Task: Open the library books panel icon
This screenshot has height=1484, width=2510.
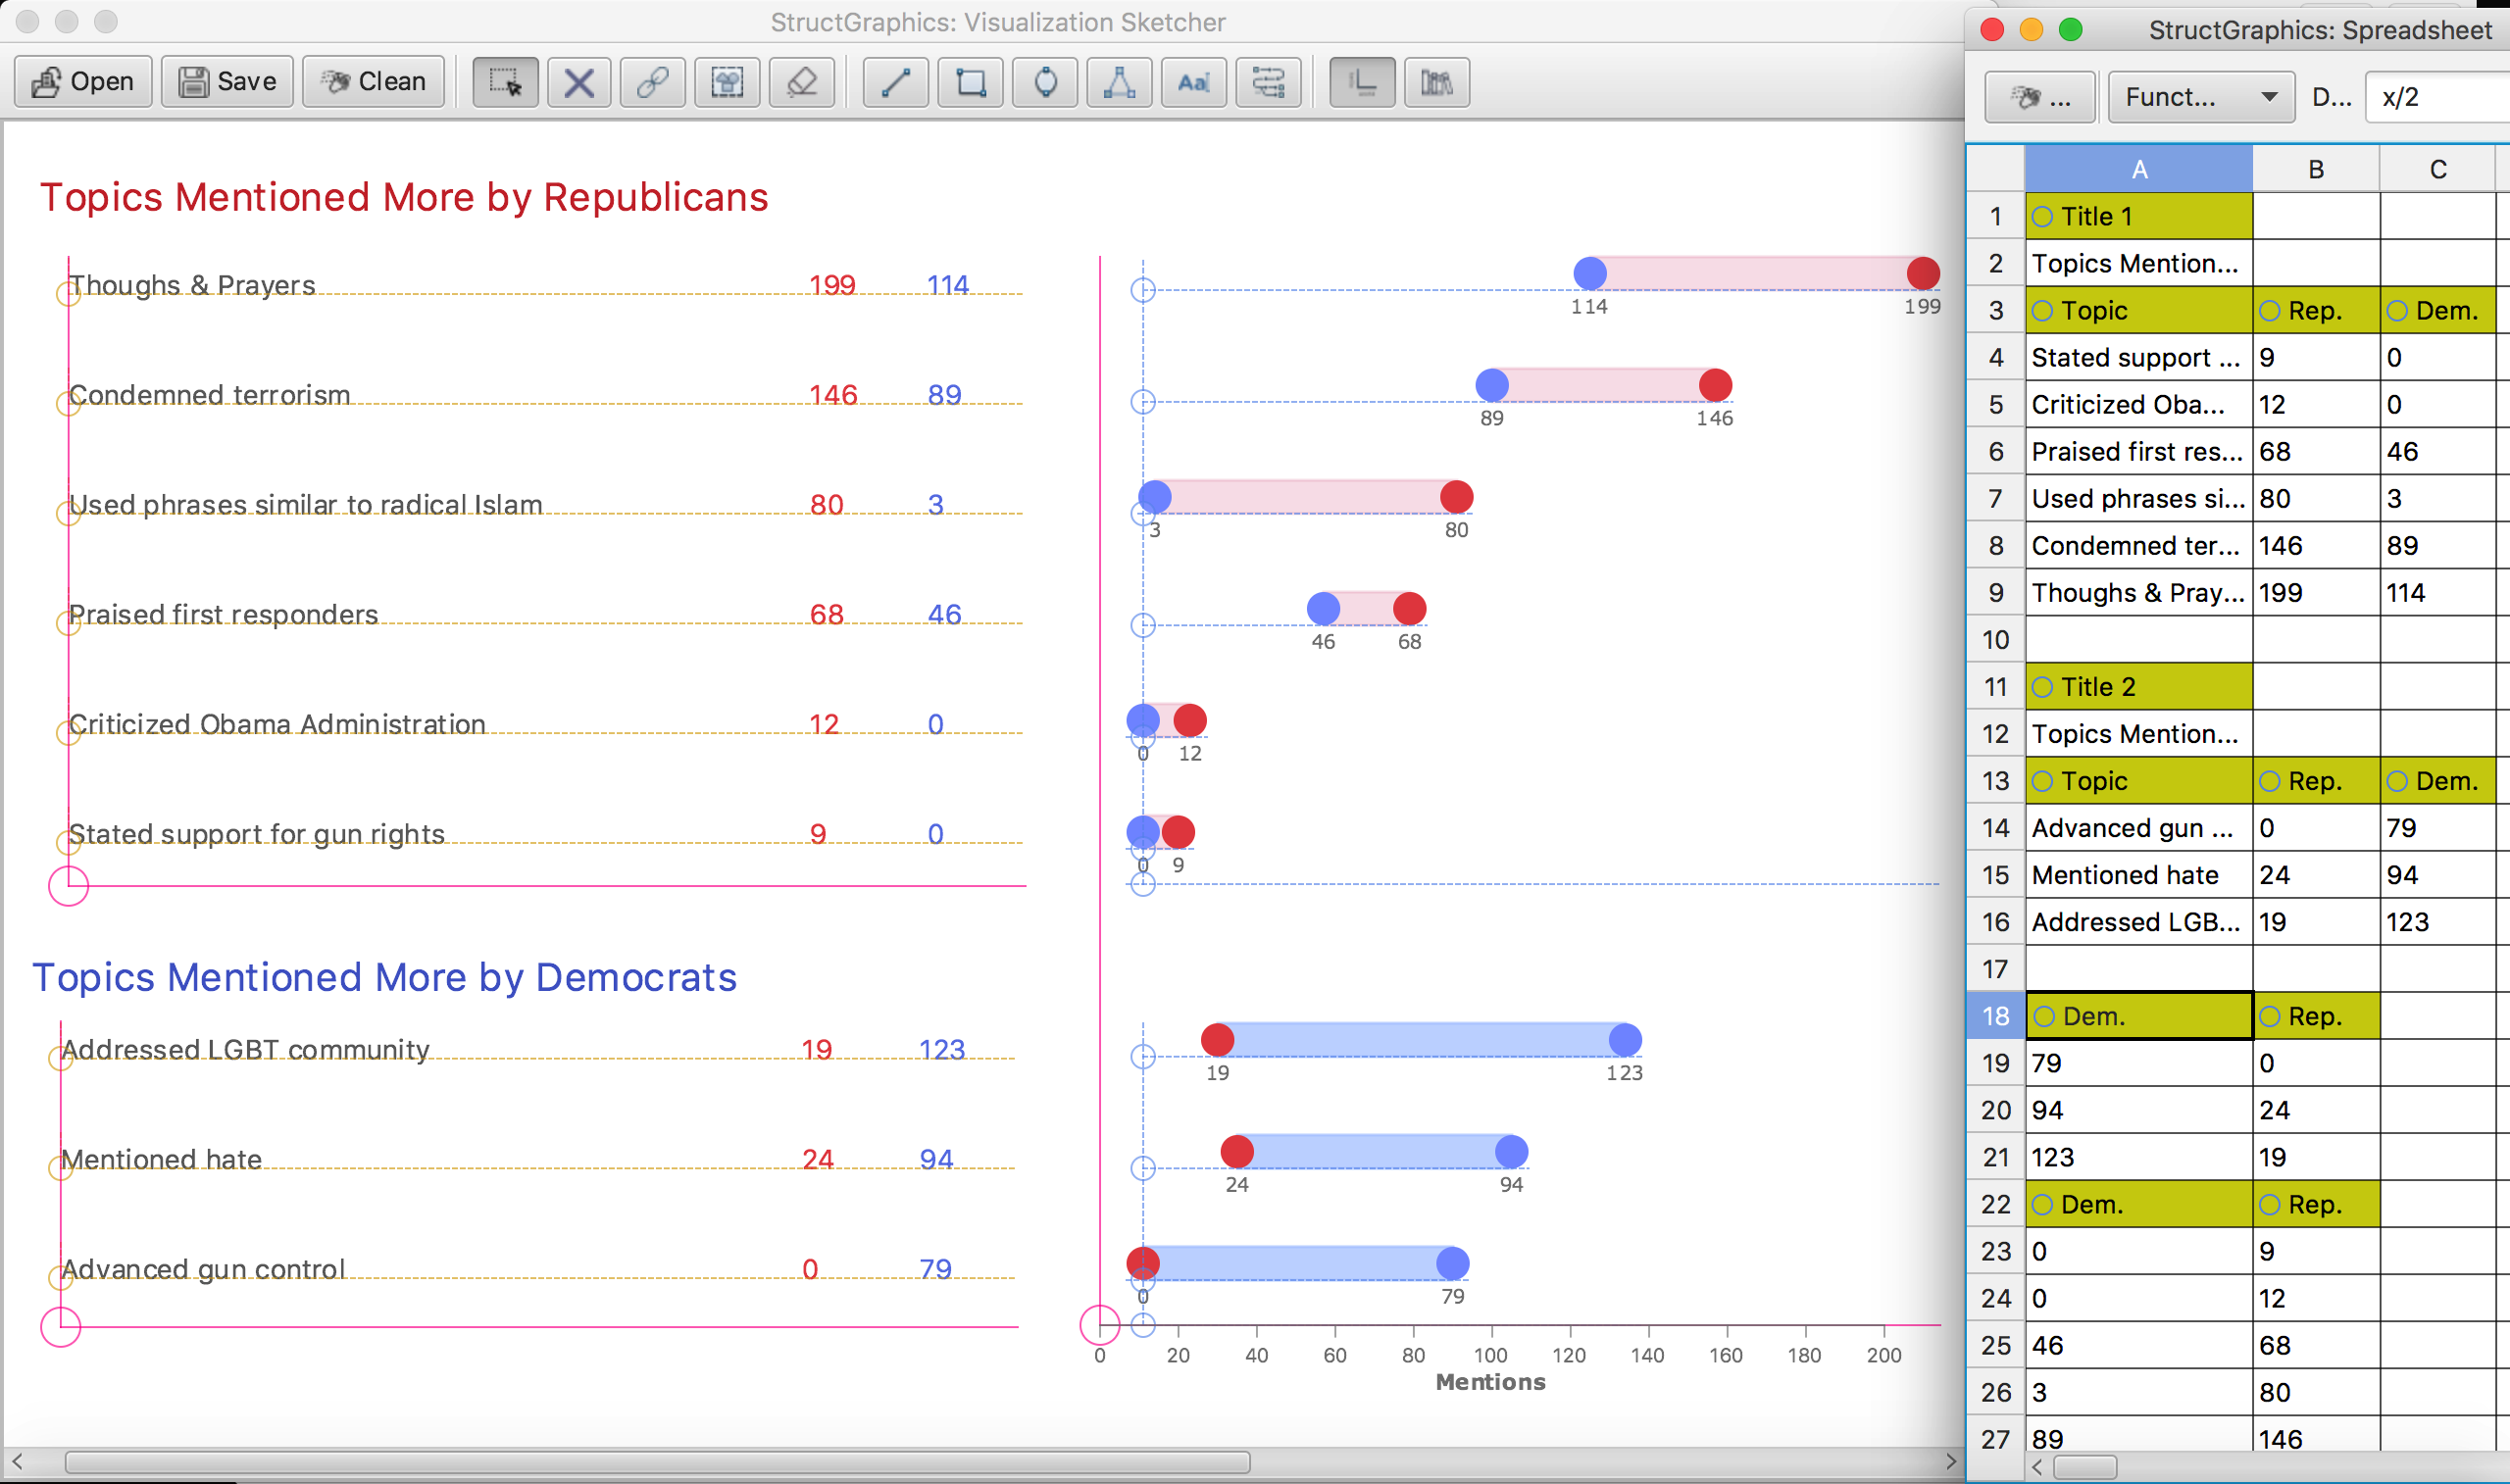Action: click(x=1437, y=82)
